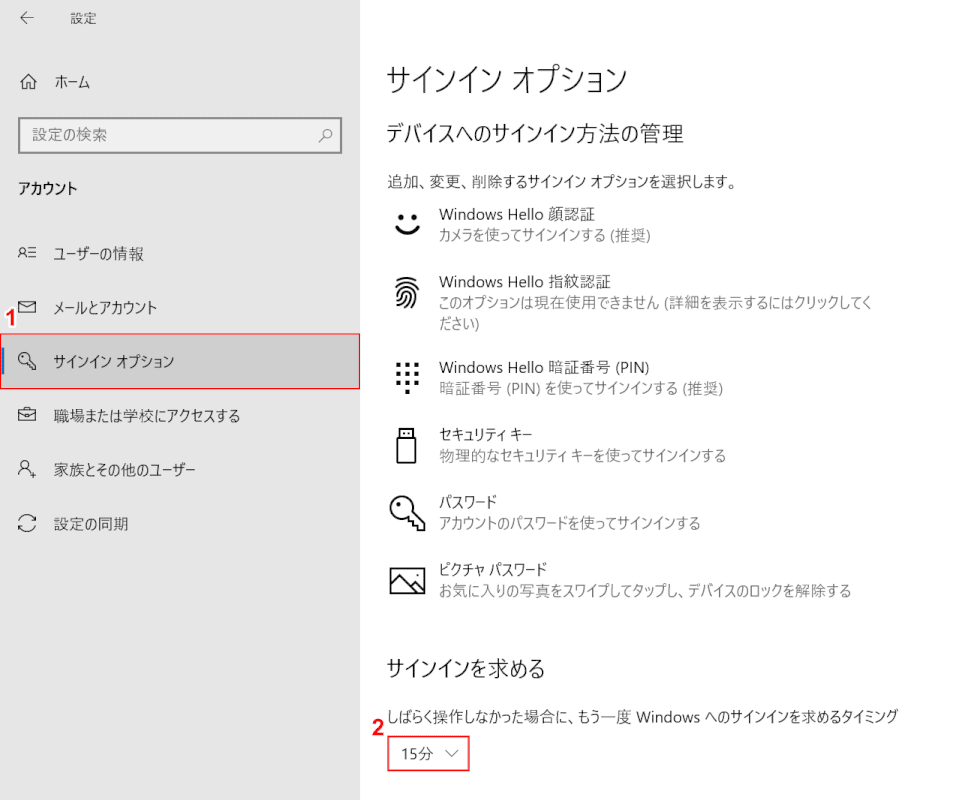Click the fingerprint icon
Image resolution: width=959 pixels, height=800 pixels.
[407, 292]
